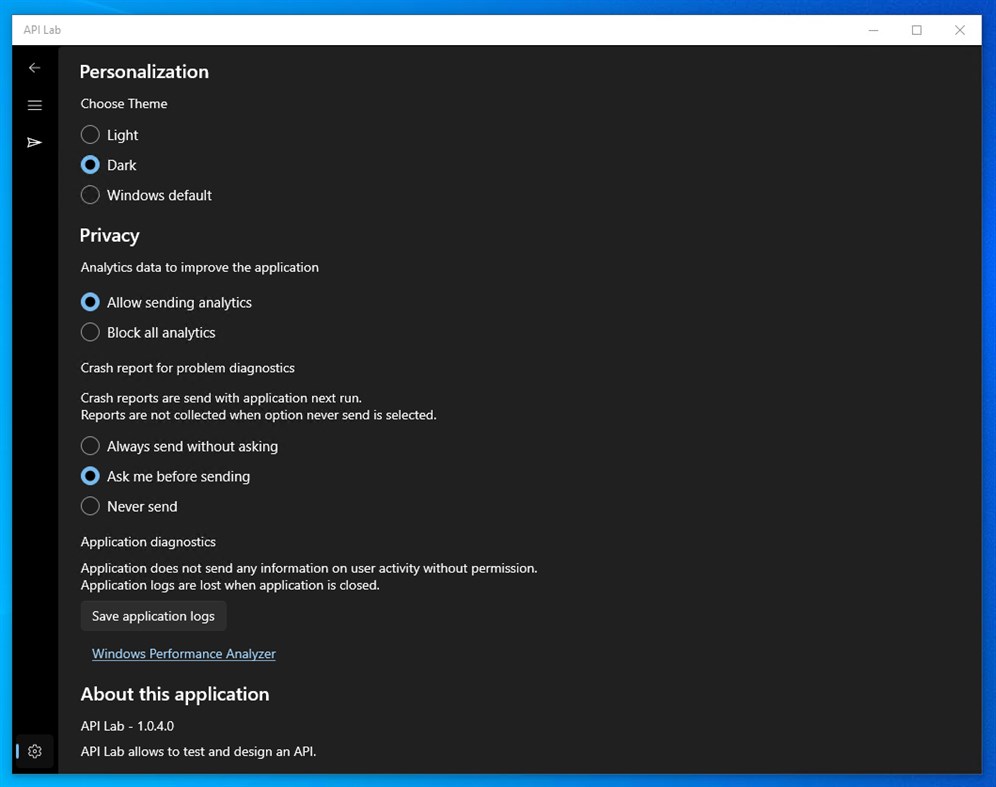
Task: Select Block all analytics
Action: pyautogui.click(x=89, y=331)
